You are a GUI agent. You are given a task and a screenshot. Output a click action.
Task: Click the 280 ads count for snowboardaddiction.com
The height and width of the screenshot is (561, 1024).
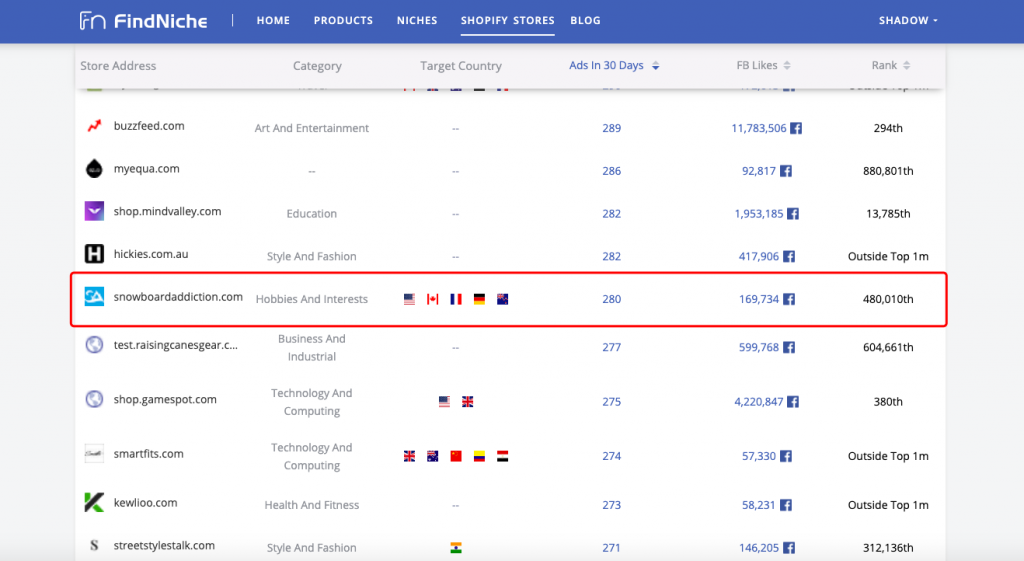click(x=611, y=299)
